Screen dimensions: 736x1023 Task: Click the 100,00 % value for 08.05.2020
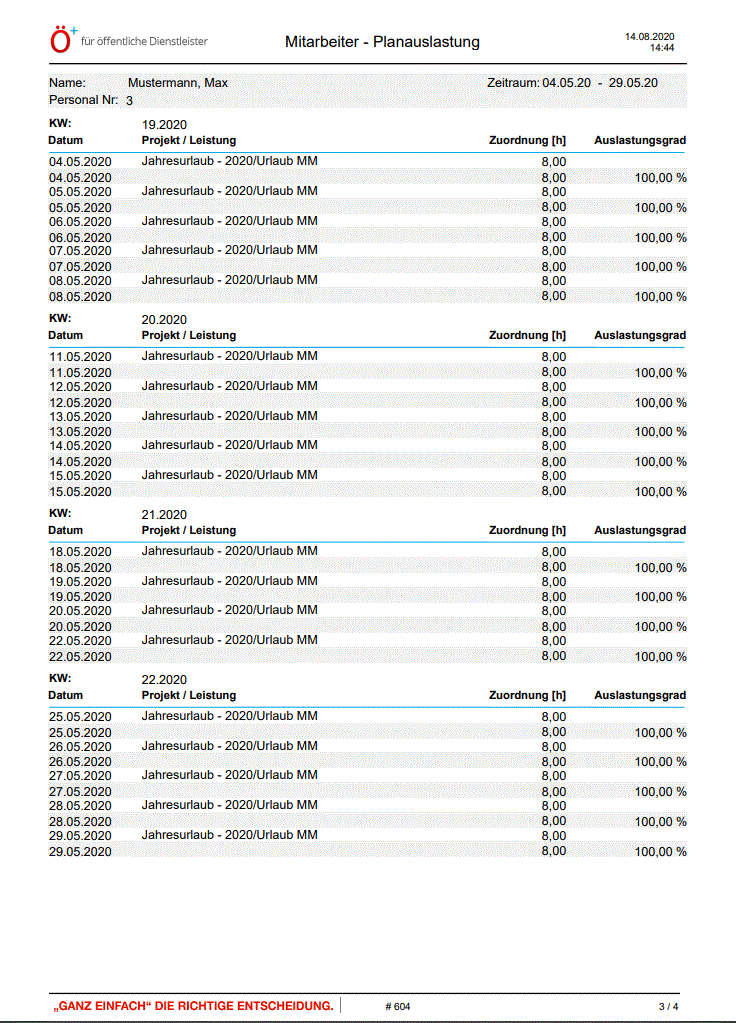(660, 297)
